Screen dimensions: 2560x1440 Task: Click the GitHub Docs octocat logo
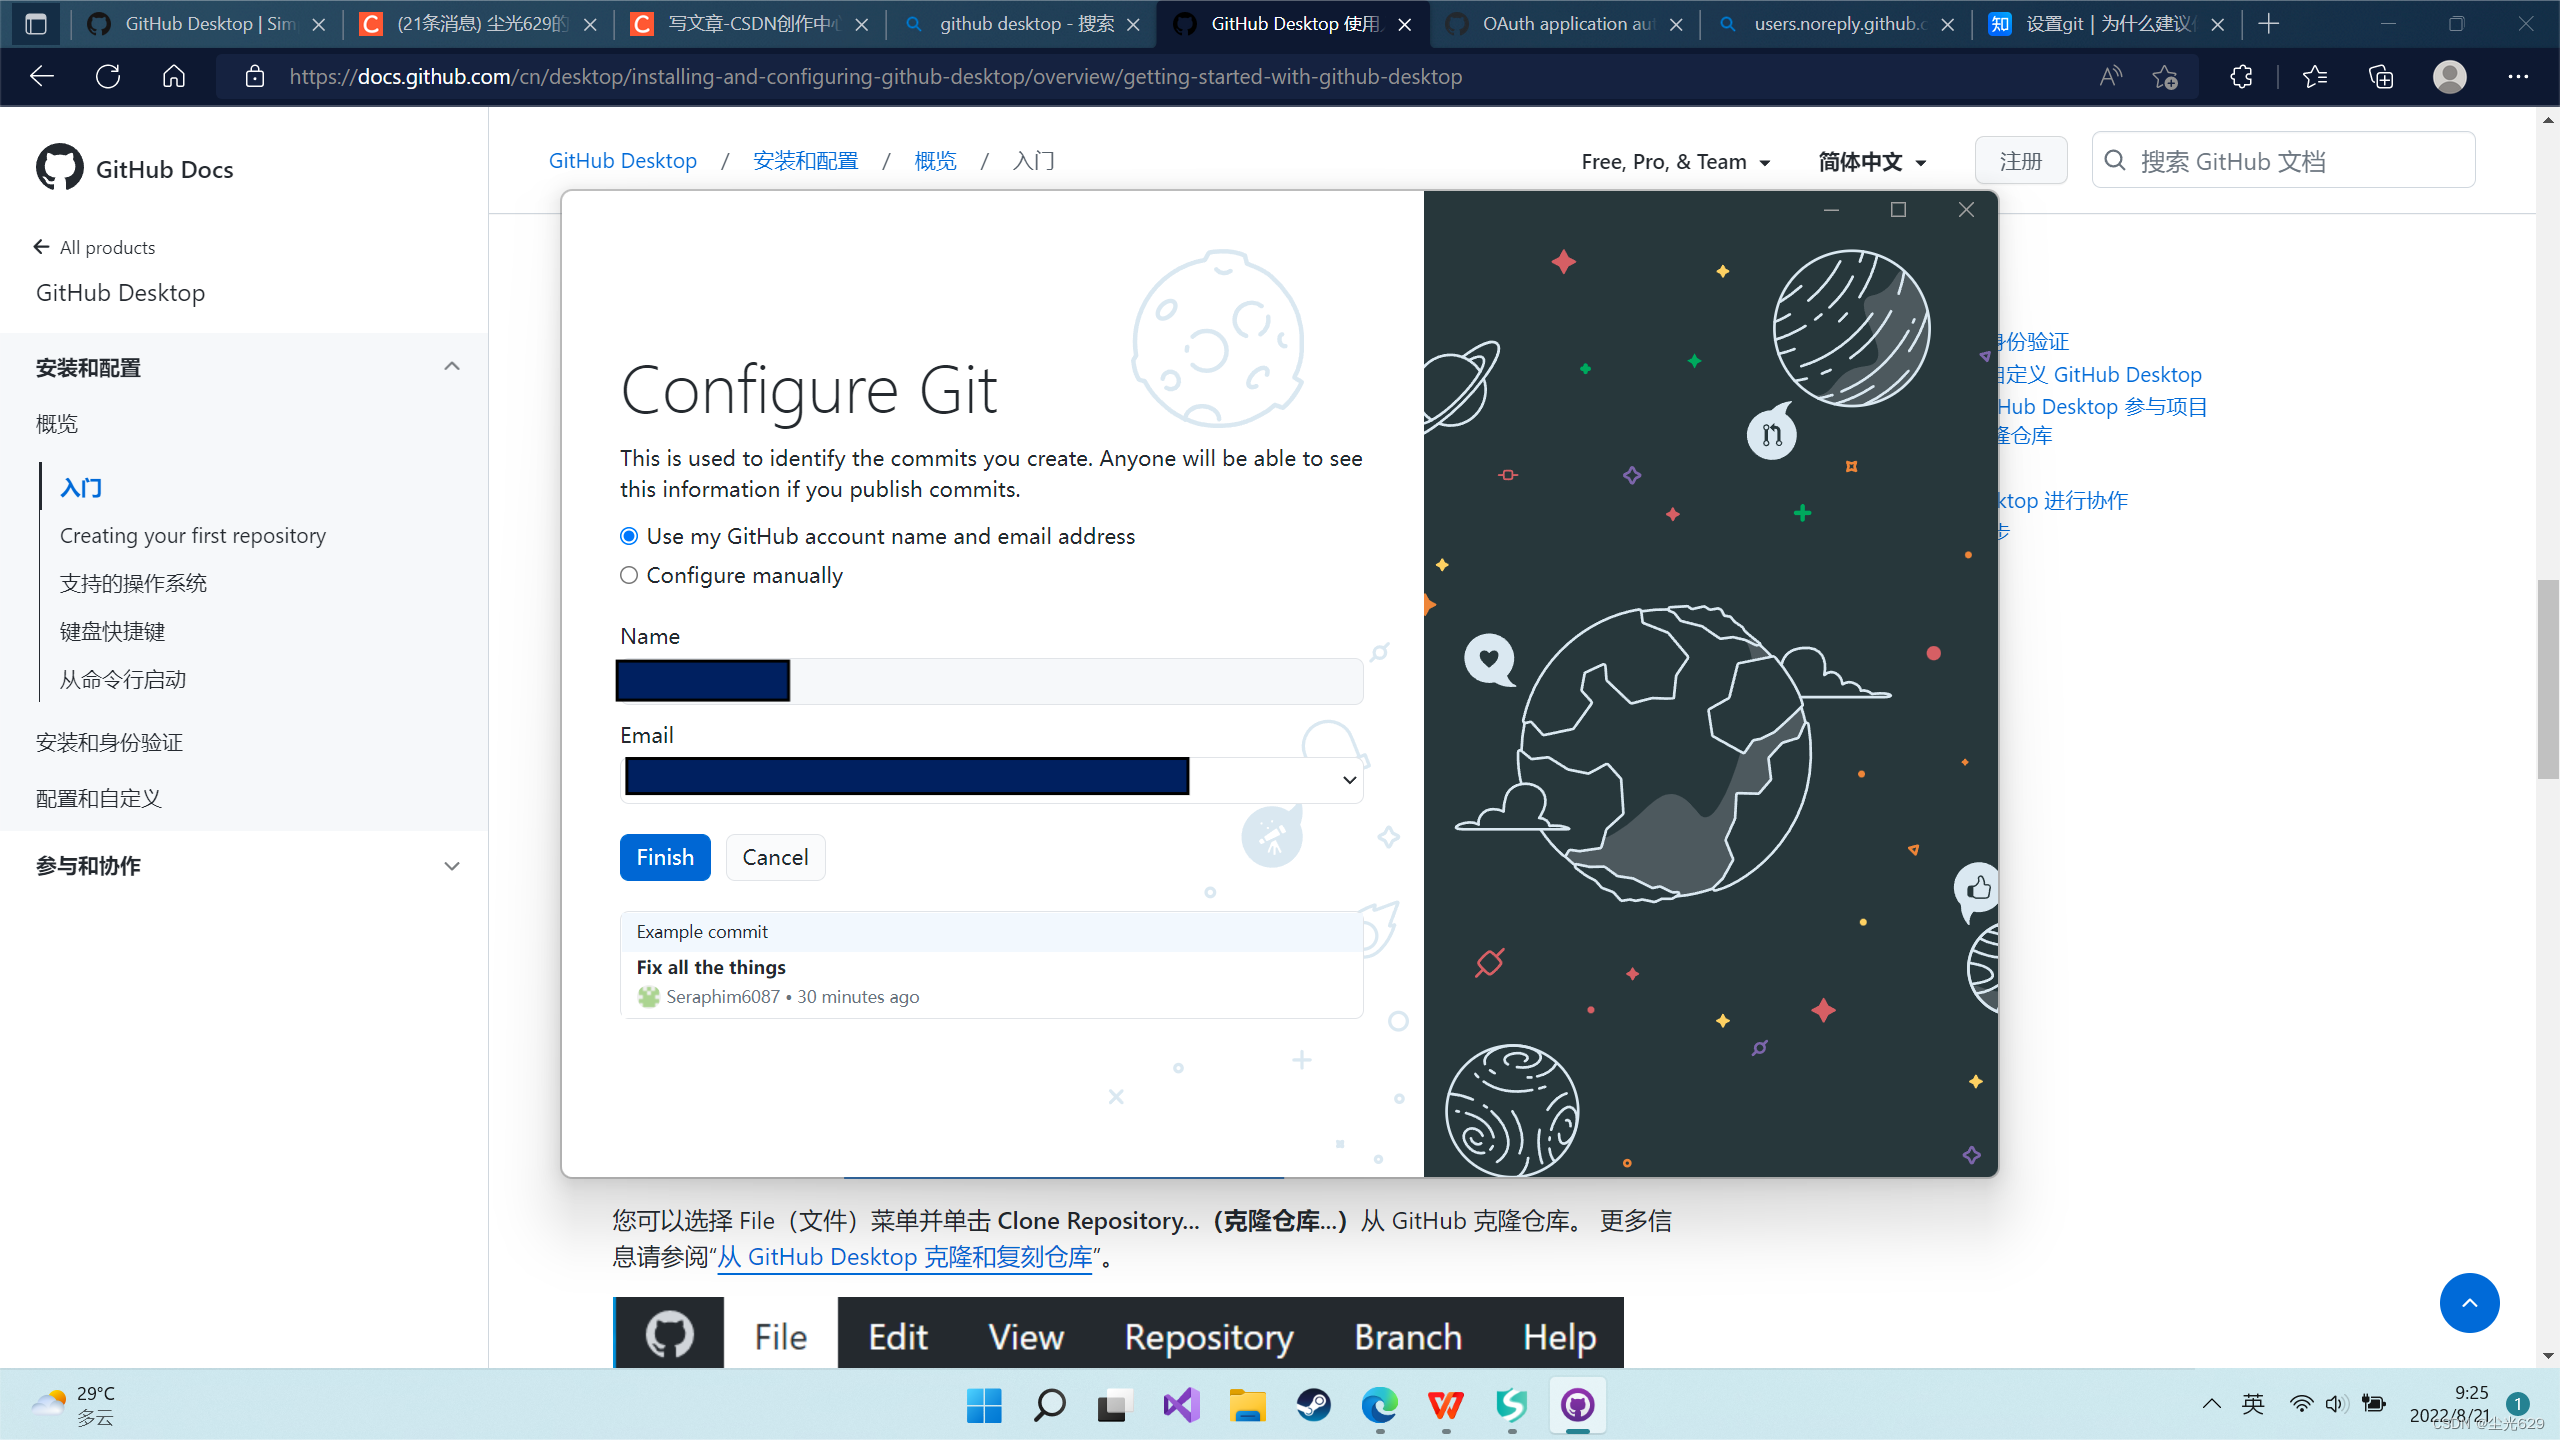coord(60,167)
